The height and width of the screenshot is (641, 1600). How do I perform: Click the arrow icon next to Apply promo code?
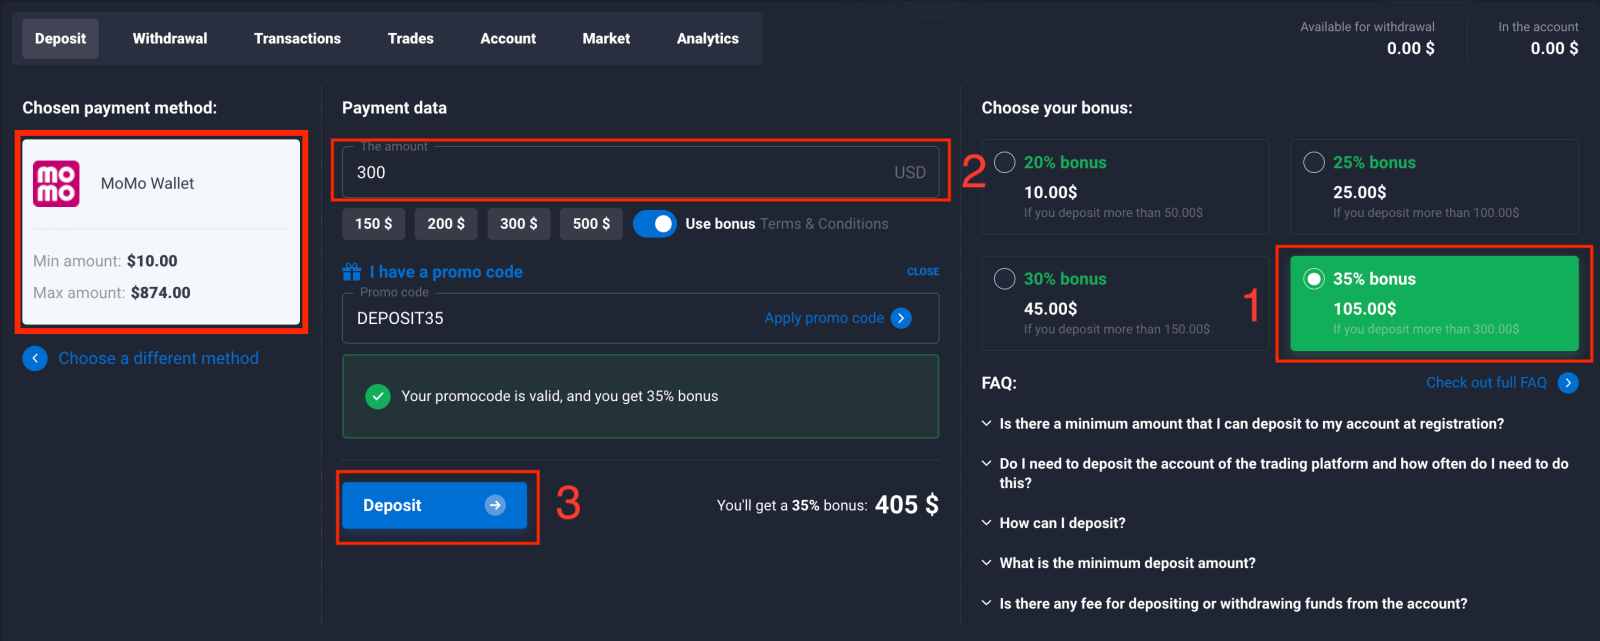[x=901, y=318]
